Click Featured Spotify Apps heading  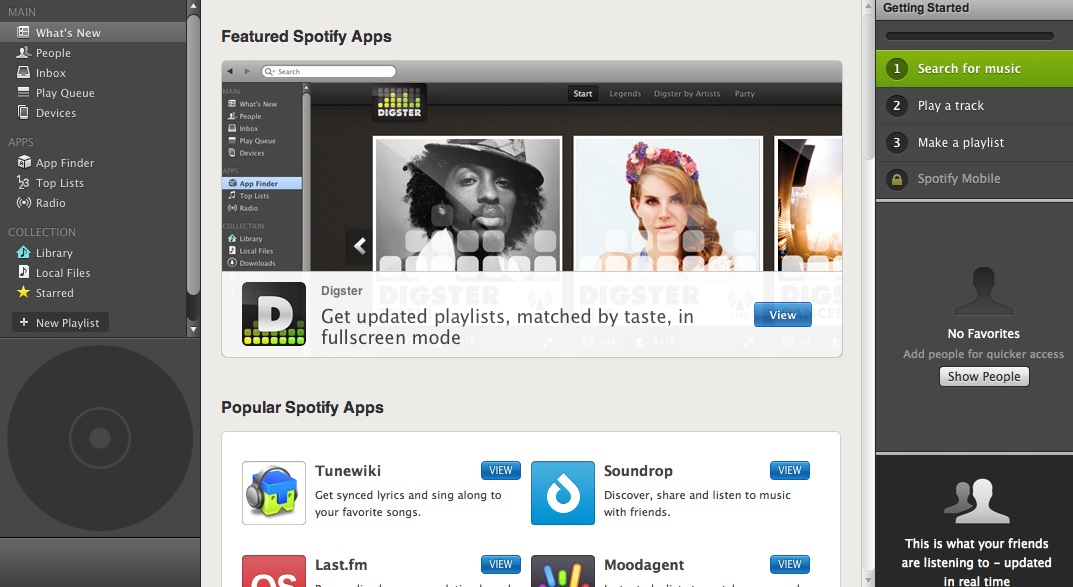(306, 36)
